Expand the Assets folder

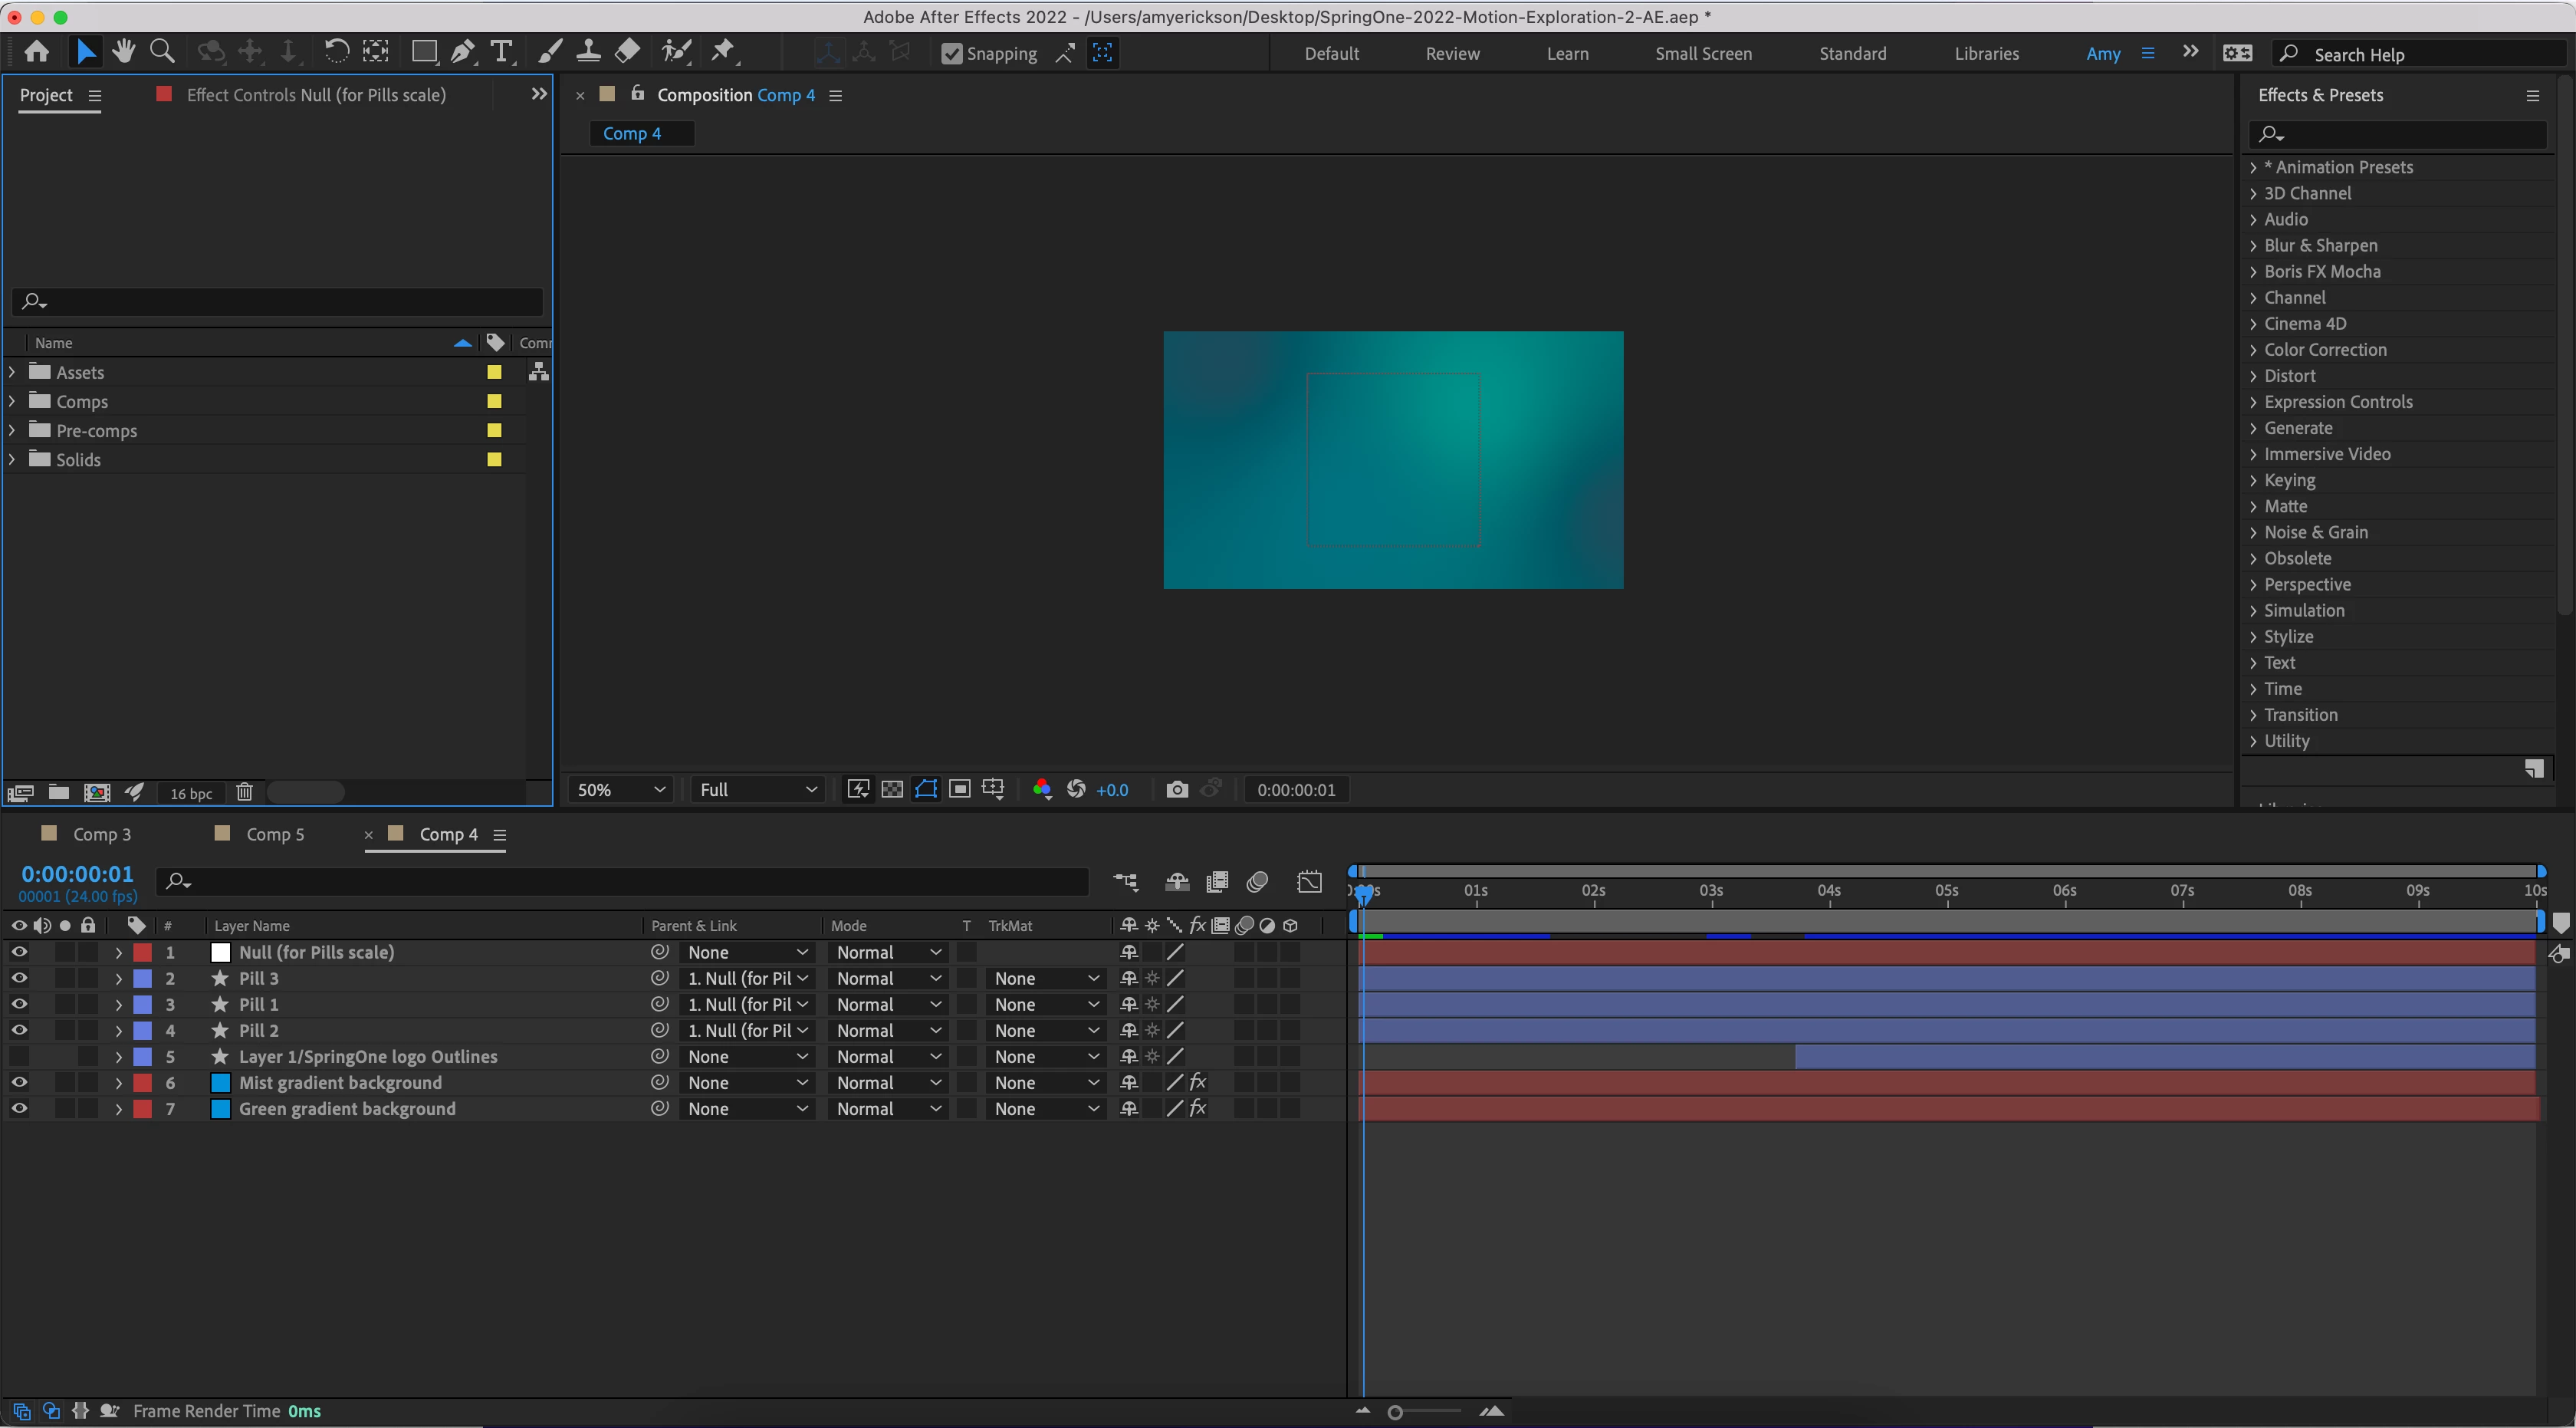tap(12, 372)
